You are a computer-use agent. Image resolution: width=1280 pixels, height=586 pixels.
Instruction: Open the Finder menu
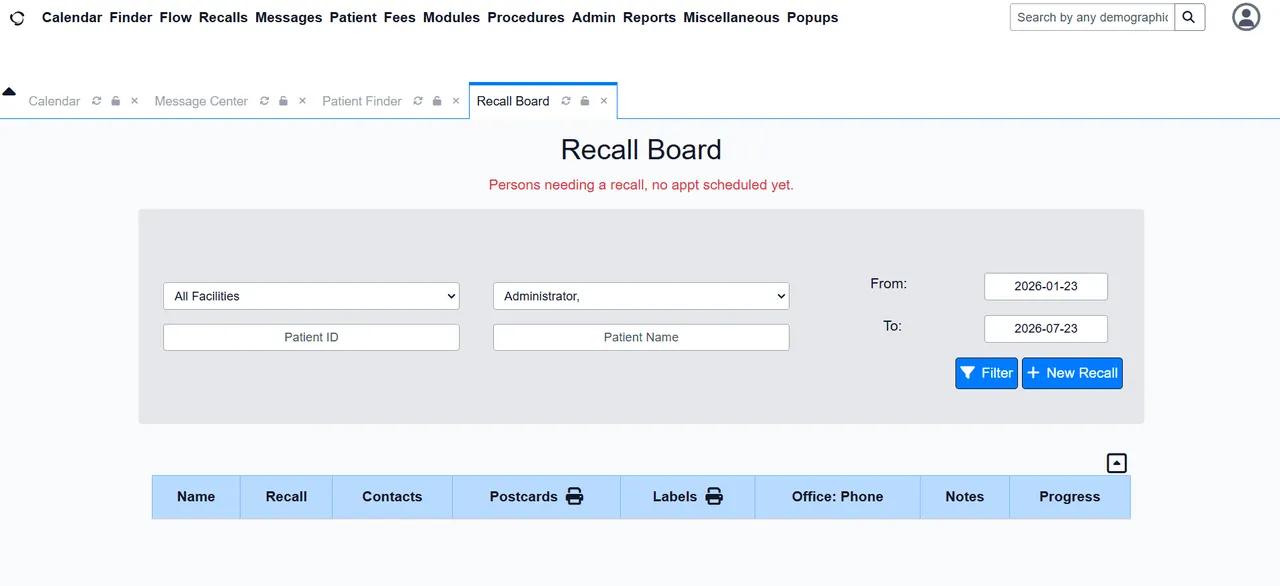[x=131, y=17]
